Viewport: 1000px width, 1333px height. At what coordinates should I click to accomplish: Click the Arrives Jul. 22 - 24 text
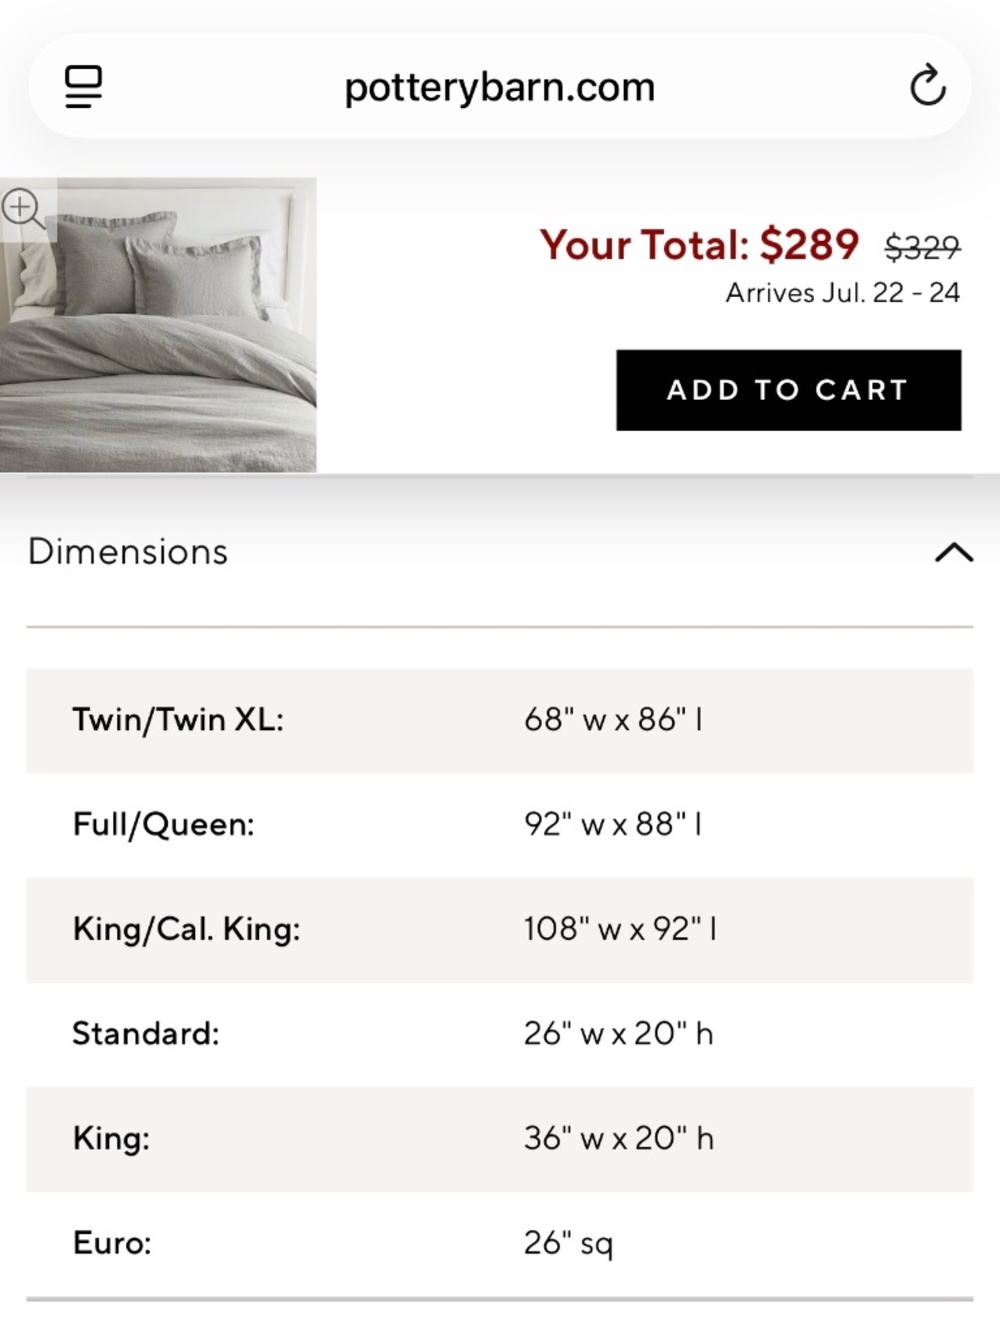[842, 293]
